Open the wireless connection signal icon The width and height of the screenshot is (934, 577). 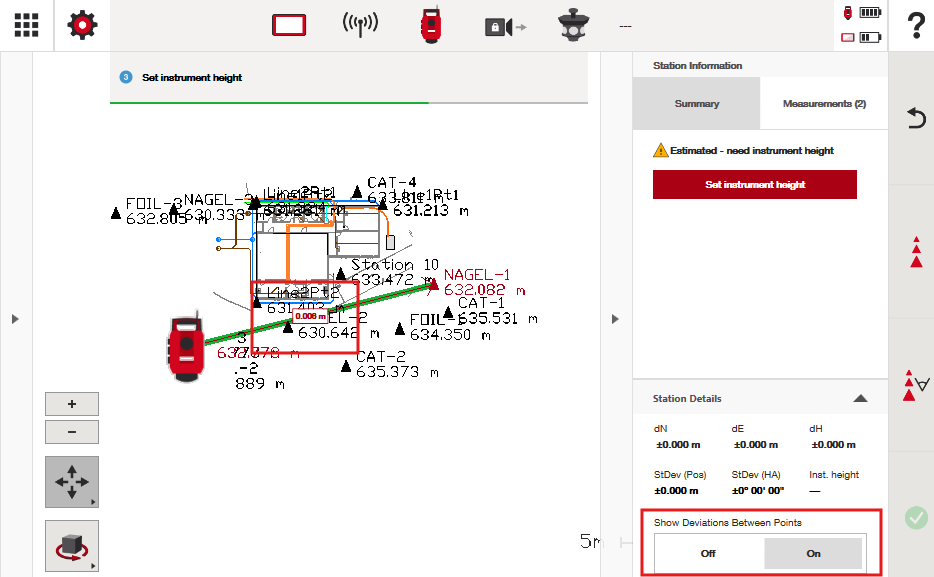click(360, 26)
